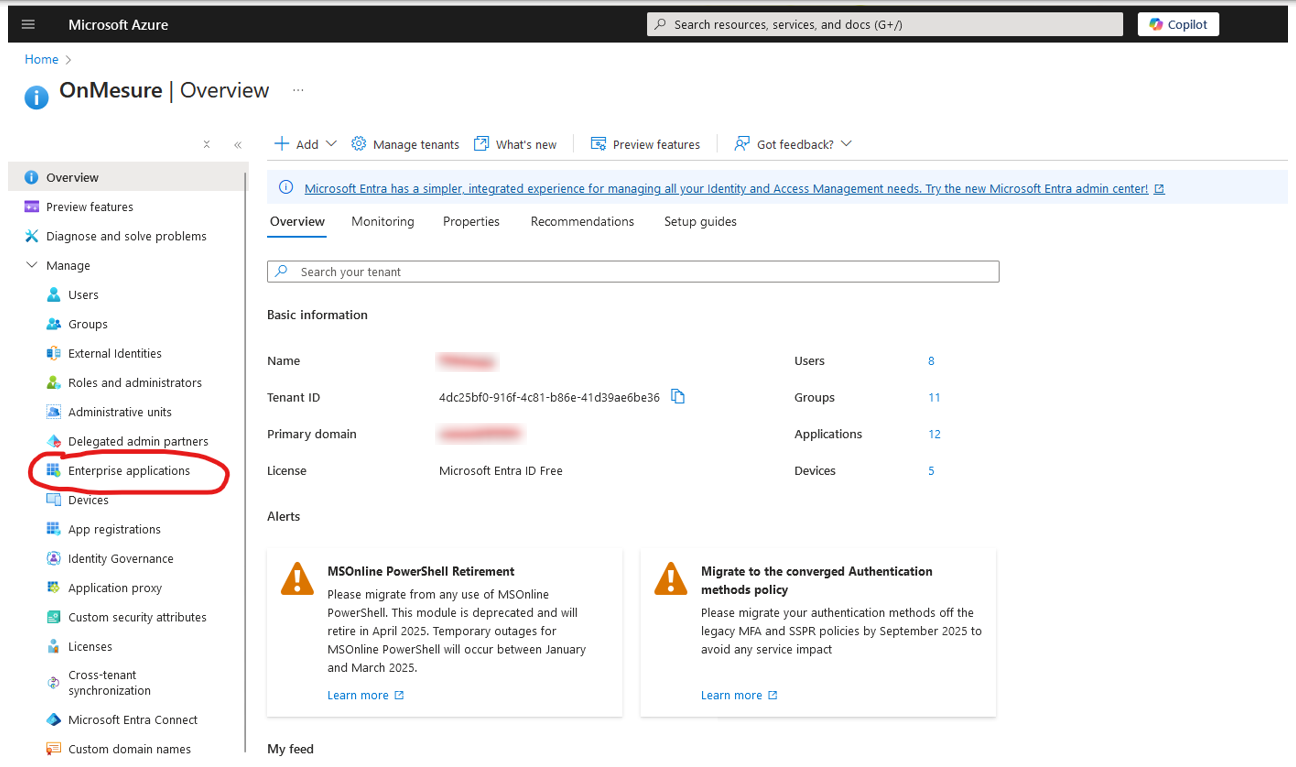Click Delegated admin partners icon
The height and width of the screenshot is (767, 1296).
pos(54,441)
